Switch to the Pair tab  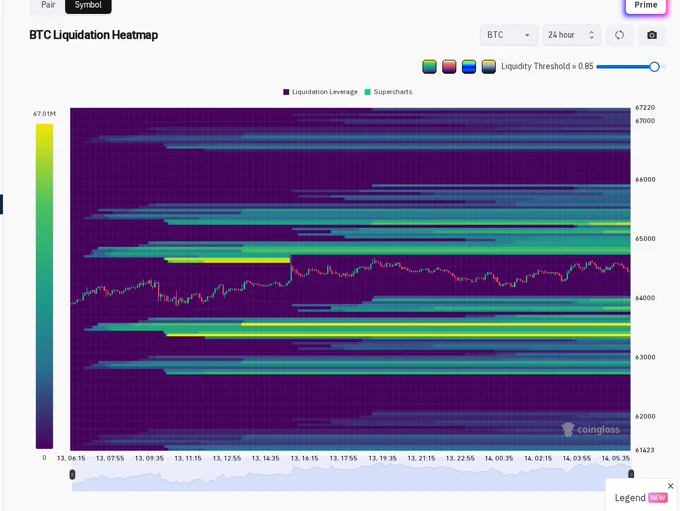coord(48,5)
